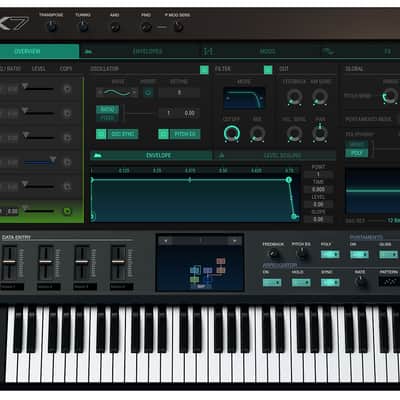Screen dimensions: 400x400
Task: Click the Tuning knob in the top bar
Action: (83, 26)
